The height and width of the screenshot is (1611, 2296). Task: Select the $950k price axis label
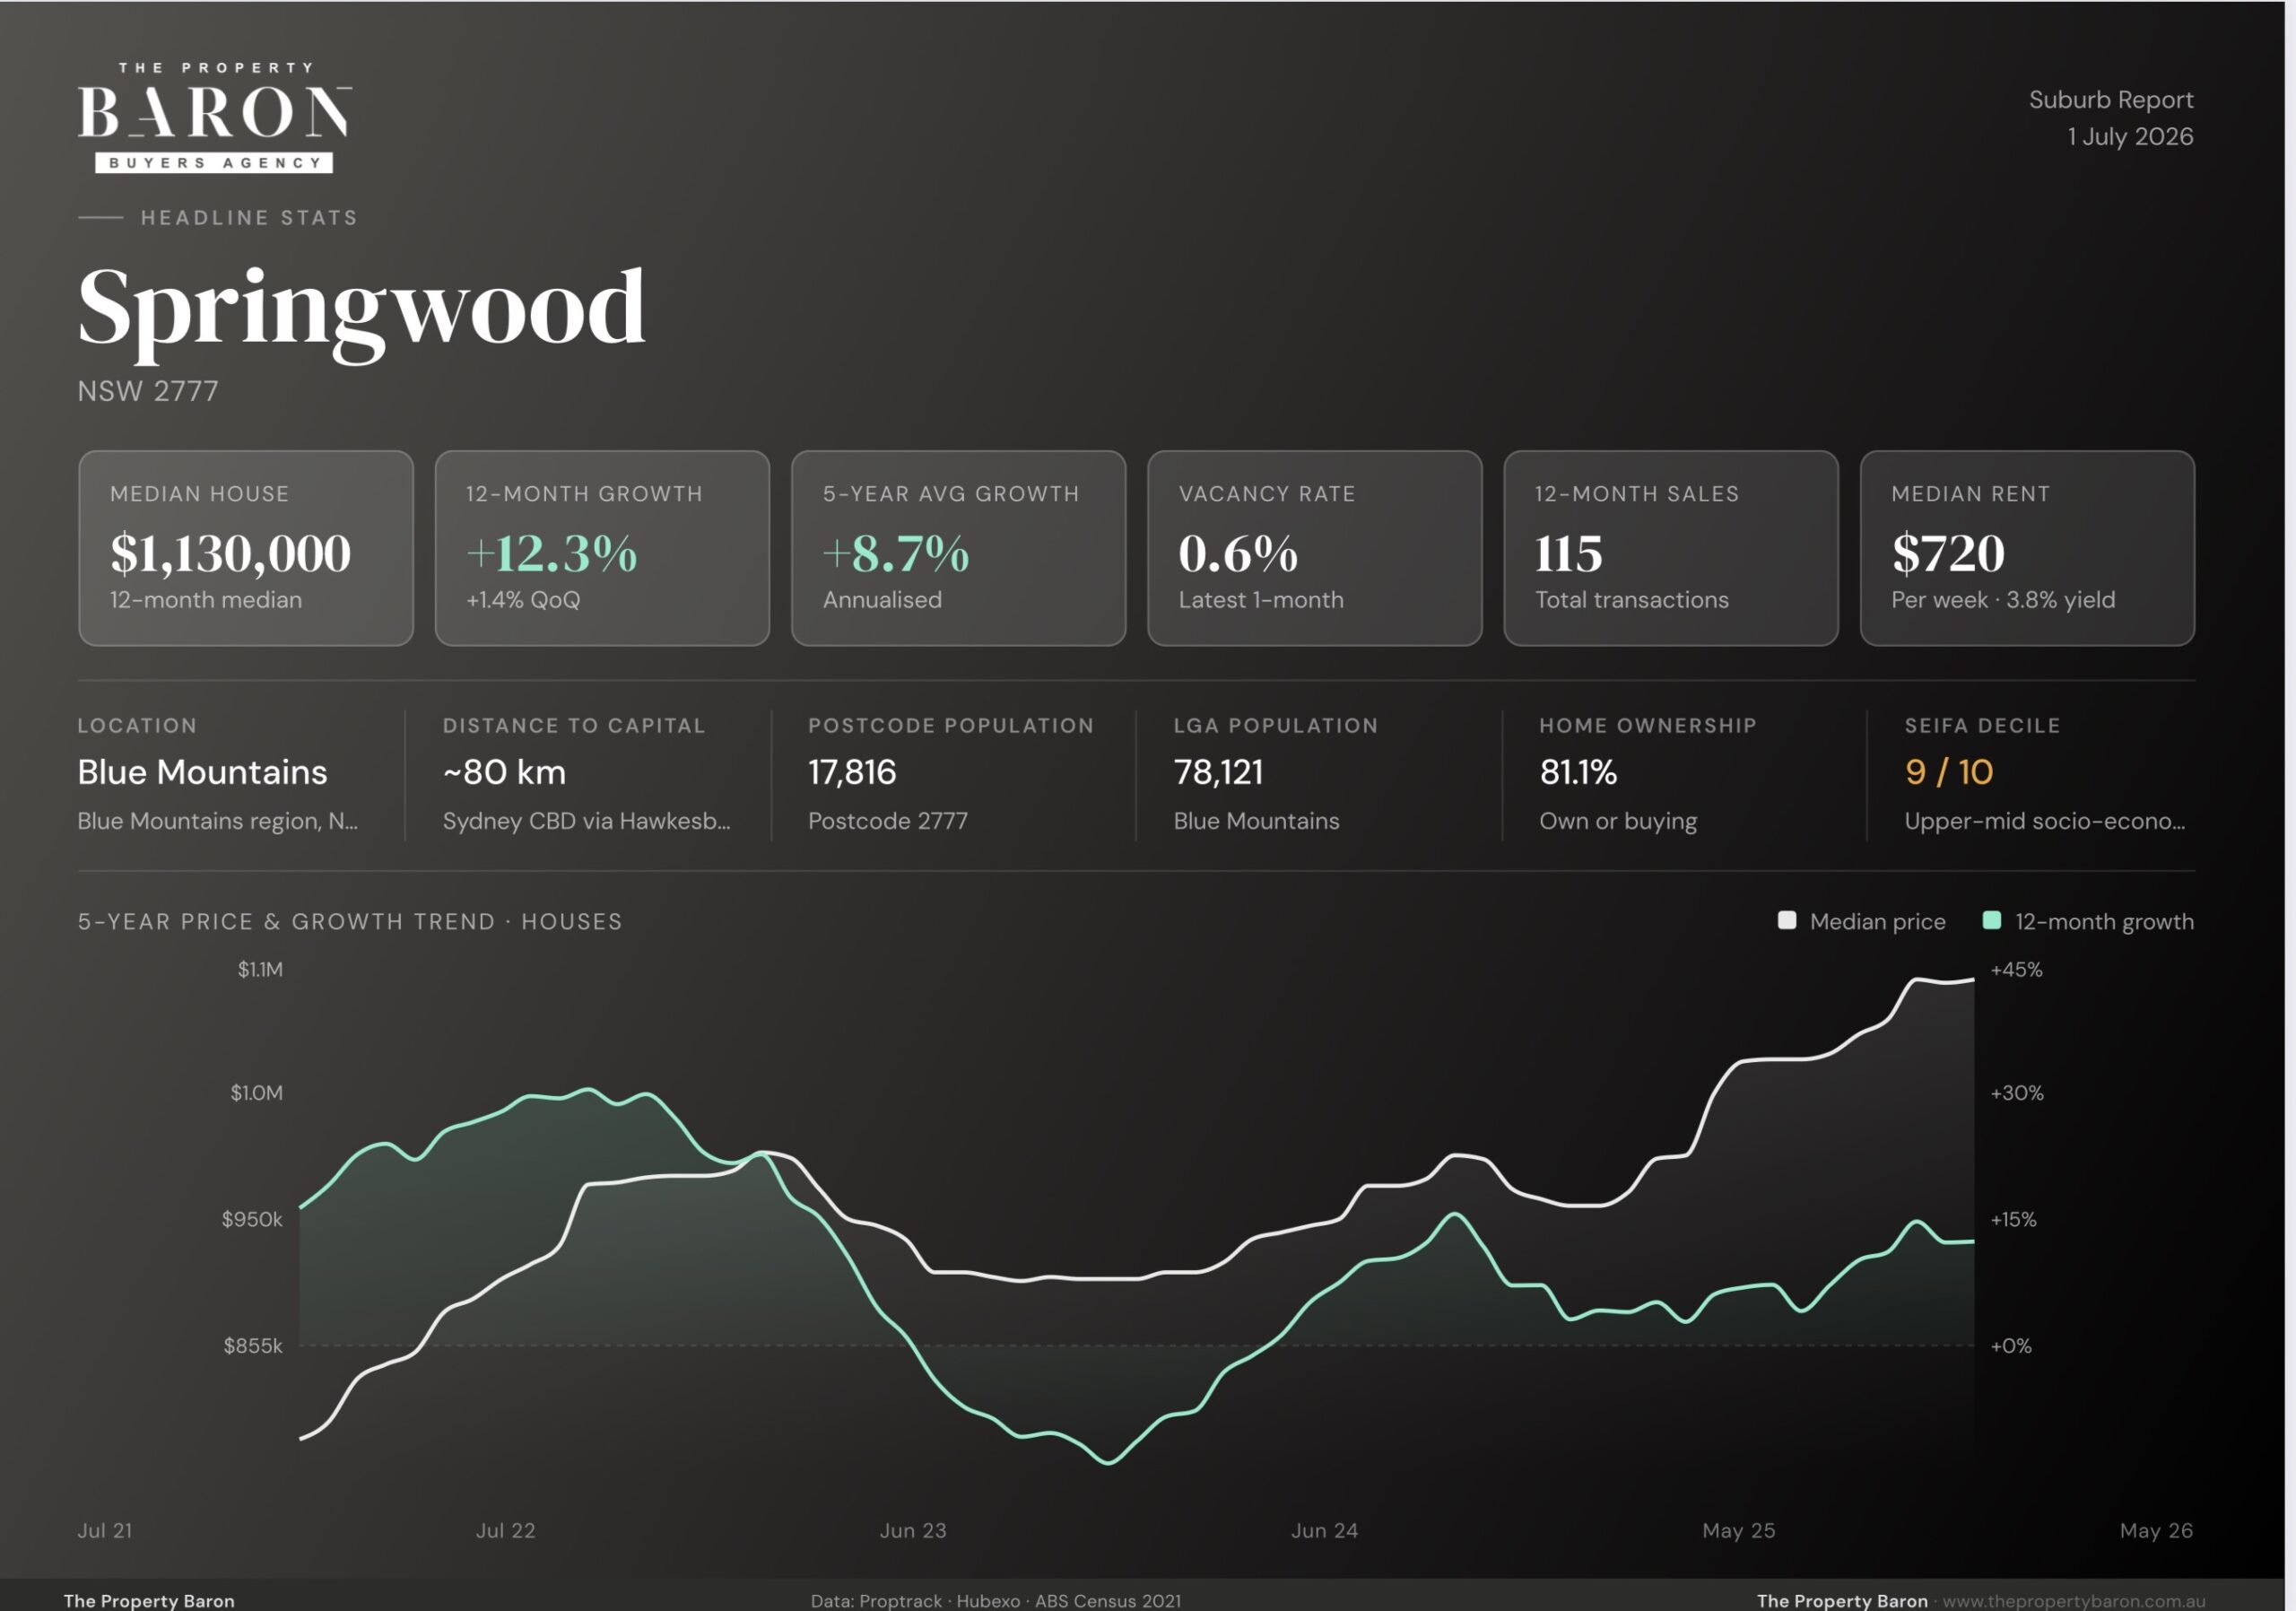[252, 1220]
